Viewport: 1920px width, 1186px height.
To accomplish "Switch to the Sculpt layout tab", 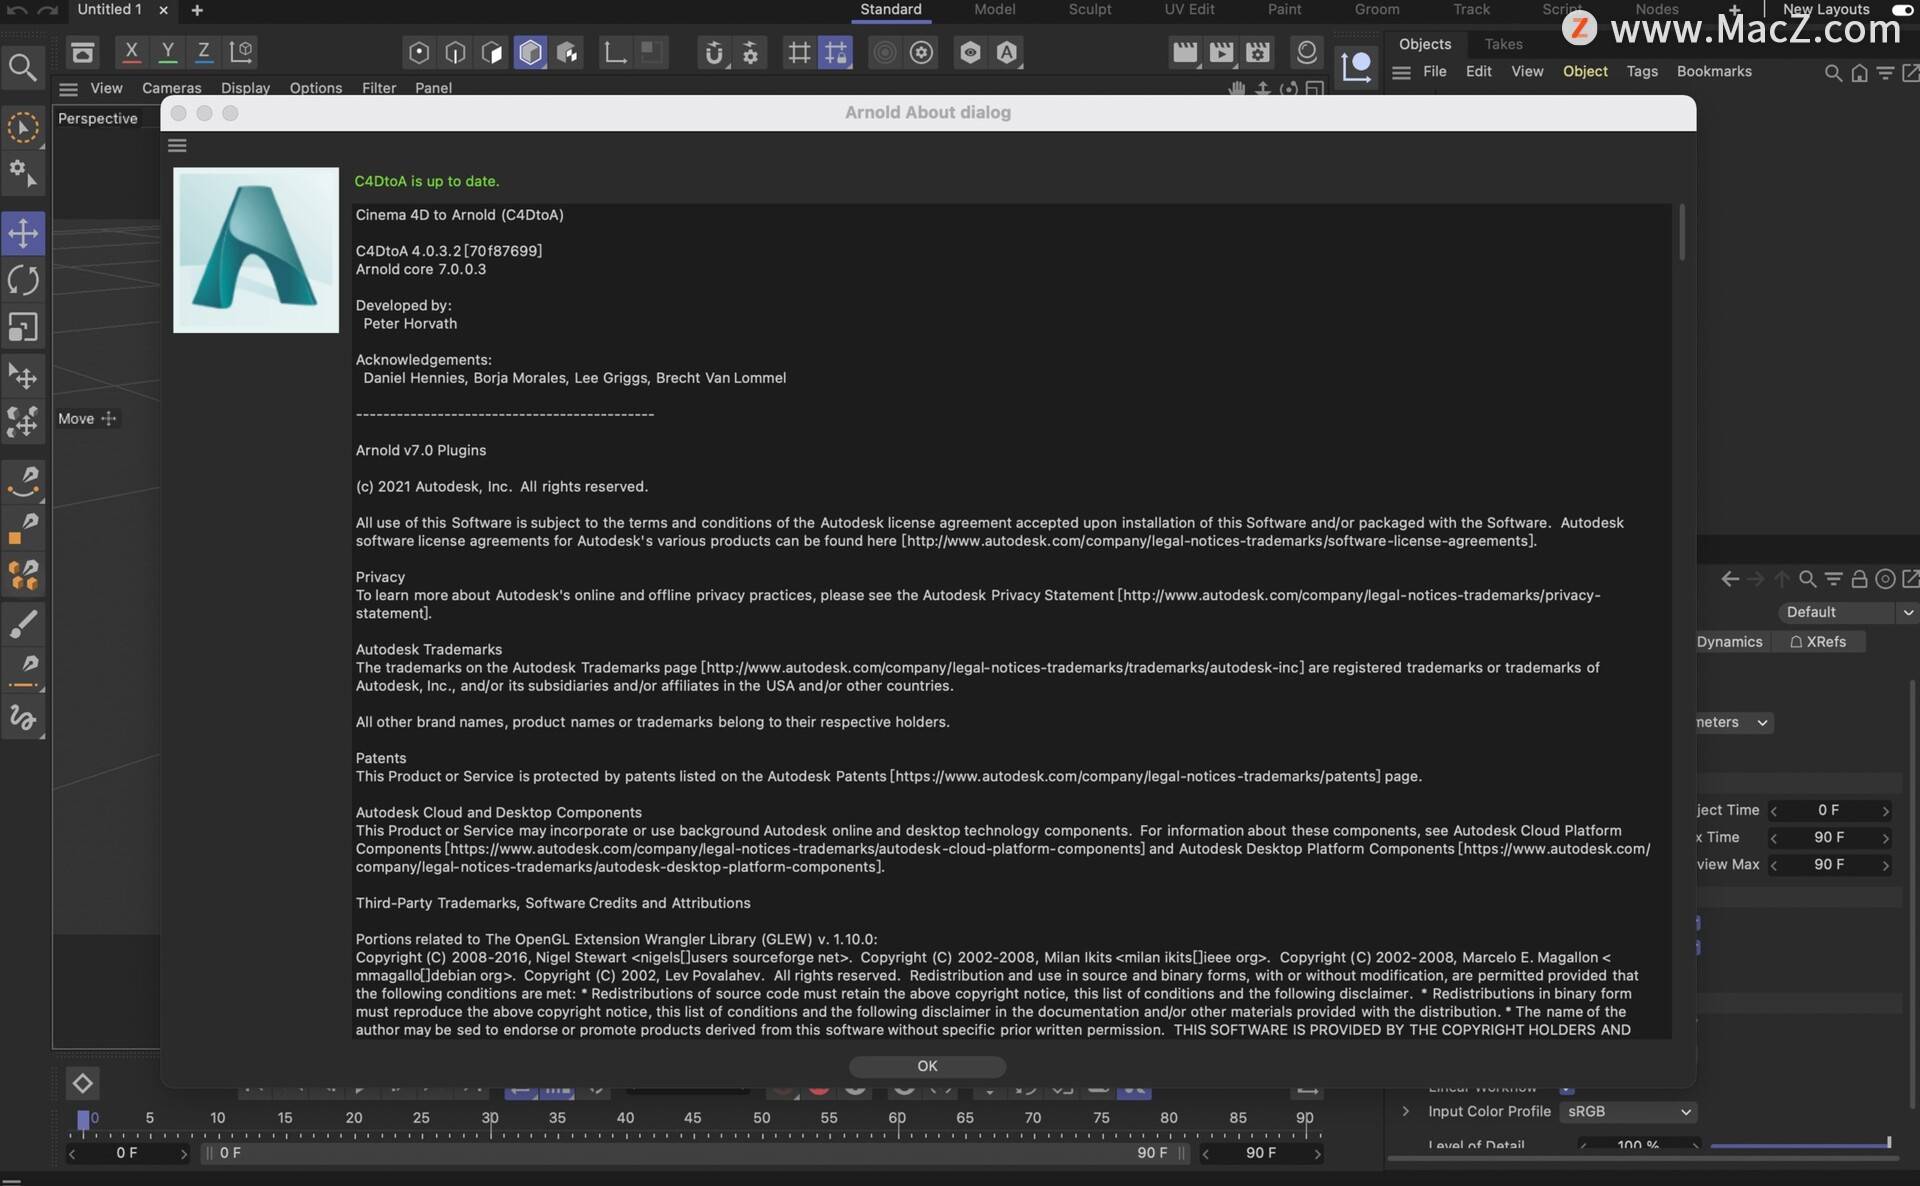I will 1089,10.
